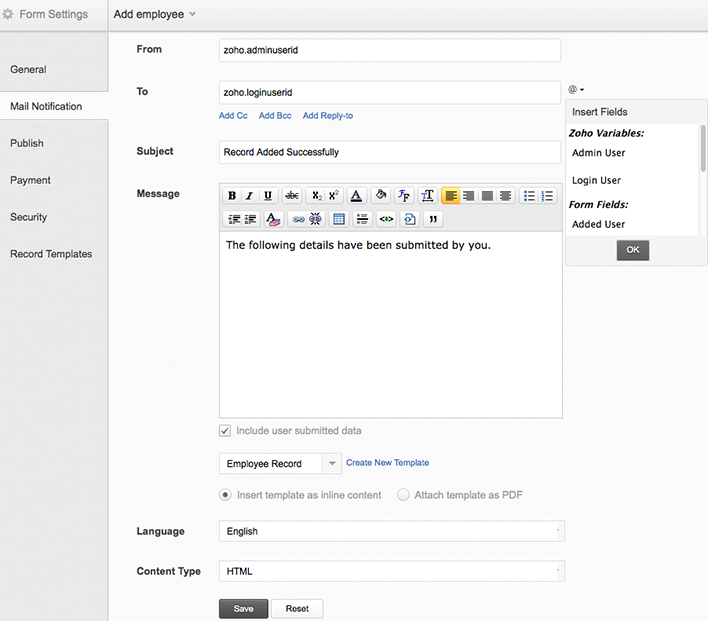708x621 pixels.
Task: Click the Subject input field
Action: click(x=389, y=152)
